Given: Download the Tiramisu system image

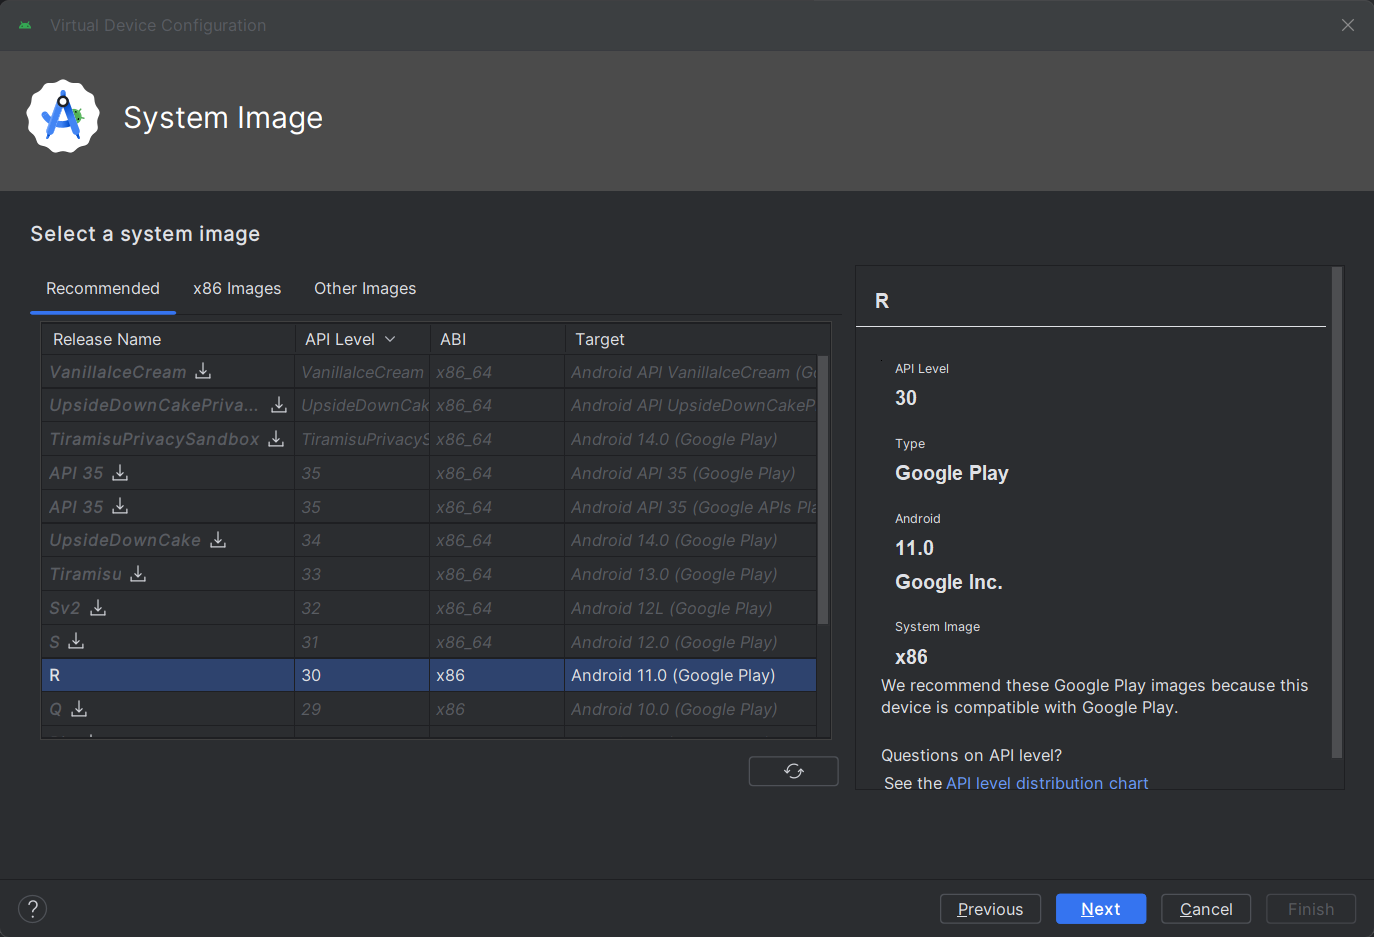Looking at the screenshot, I should (138, 573).
